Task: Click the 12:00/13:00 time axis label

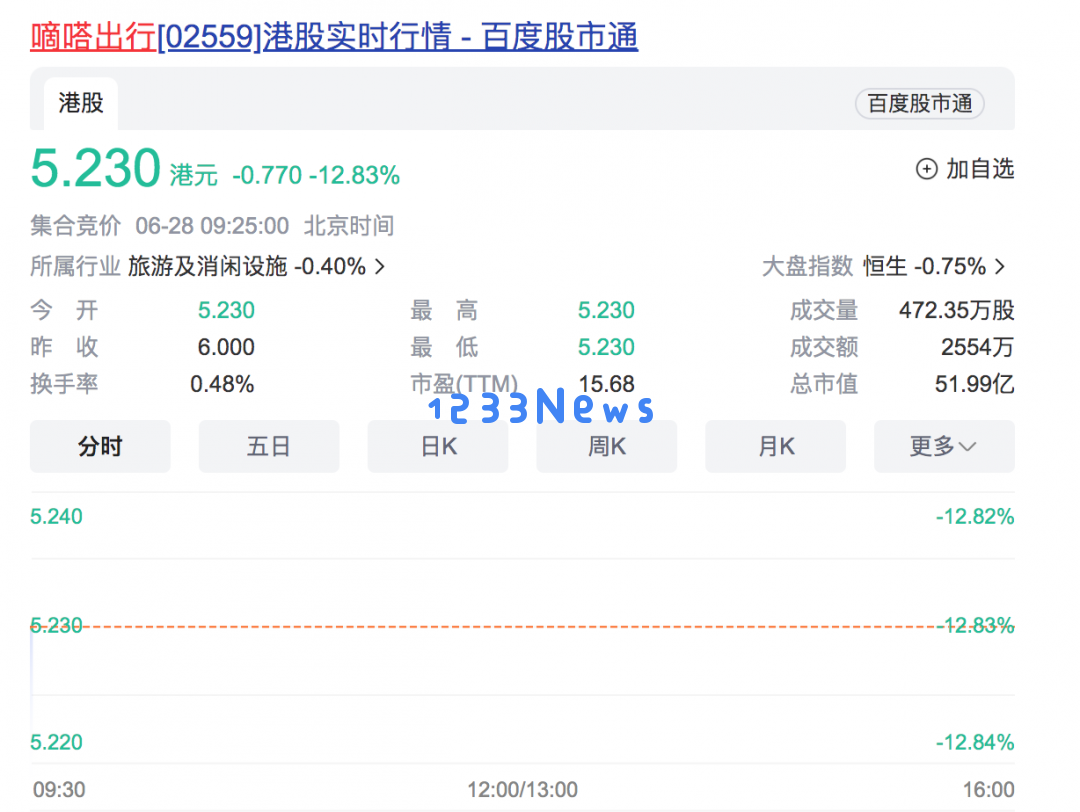Action: [x=523, y=789]
